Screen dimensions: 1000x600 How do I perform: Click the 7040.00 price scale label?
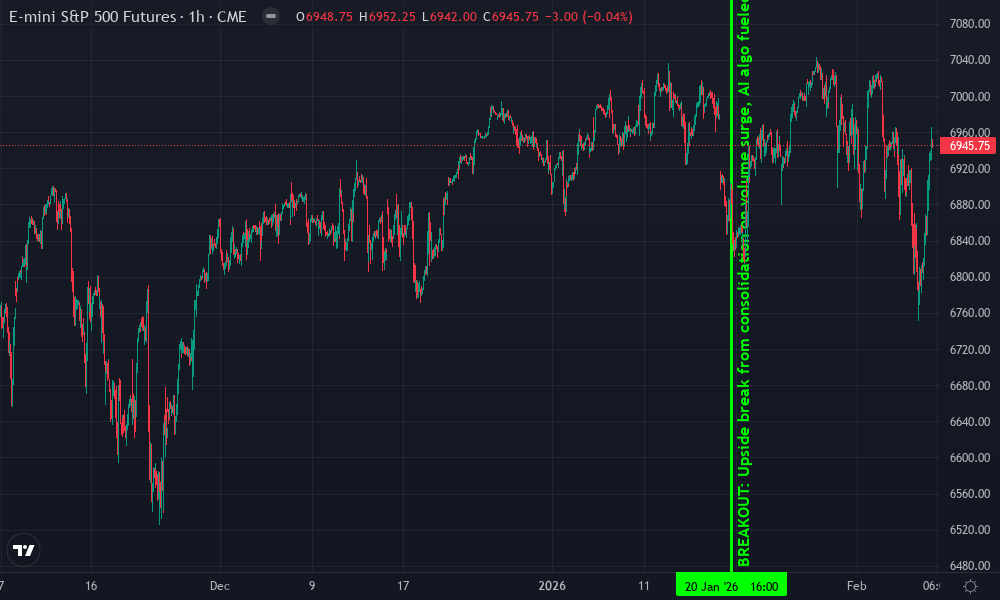pyautogui.click(x=969, y=60)
